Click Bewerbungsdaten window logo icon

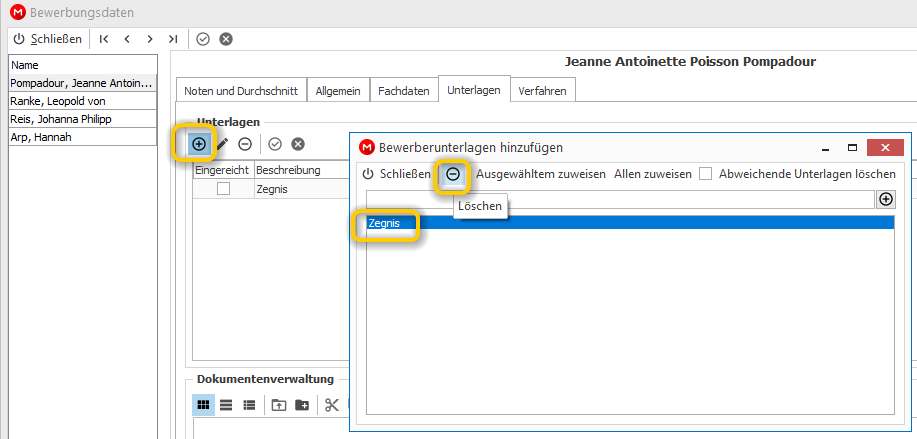[18, 12]
